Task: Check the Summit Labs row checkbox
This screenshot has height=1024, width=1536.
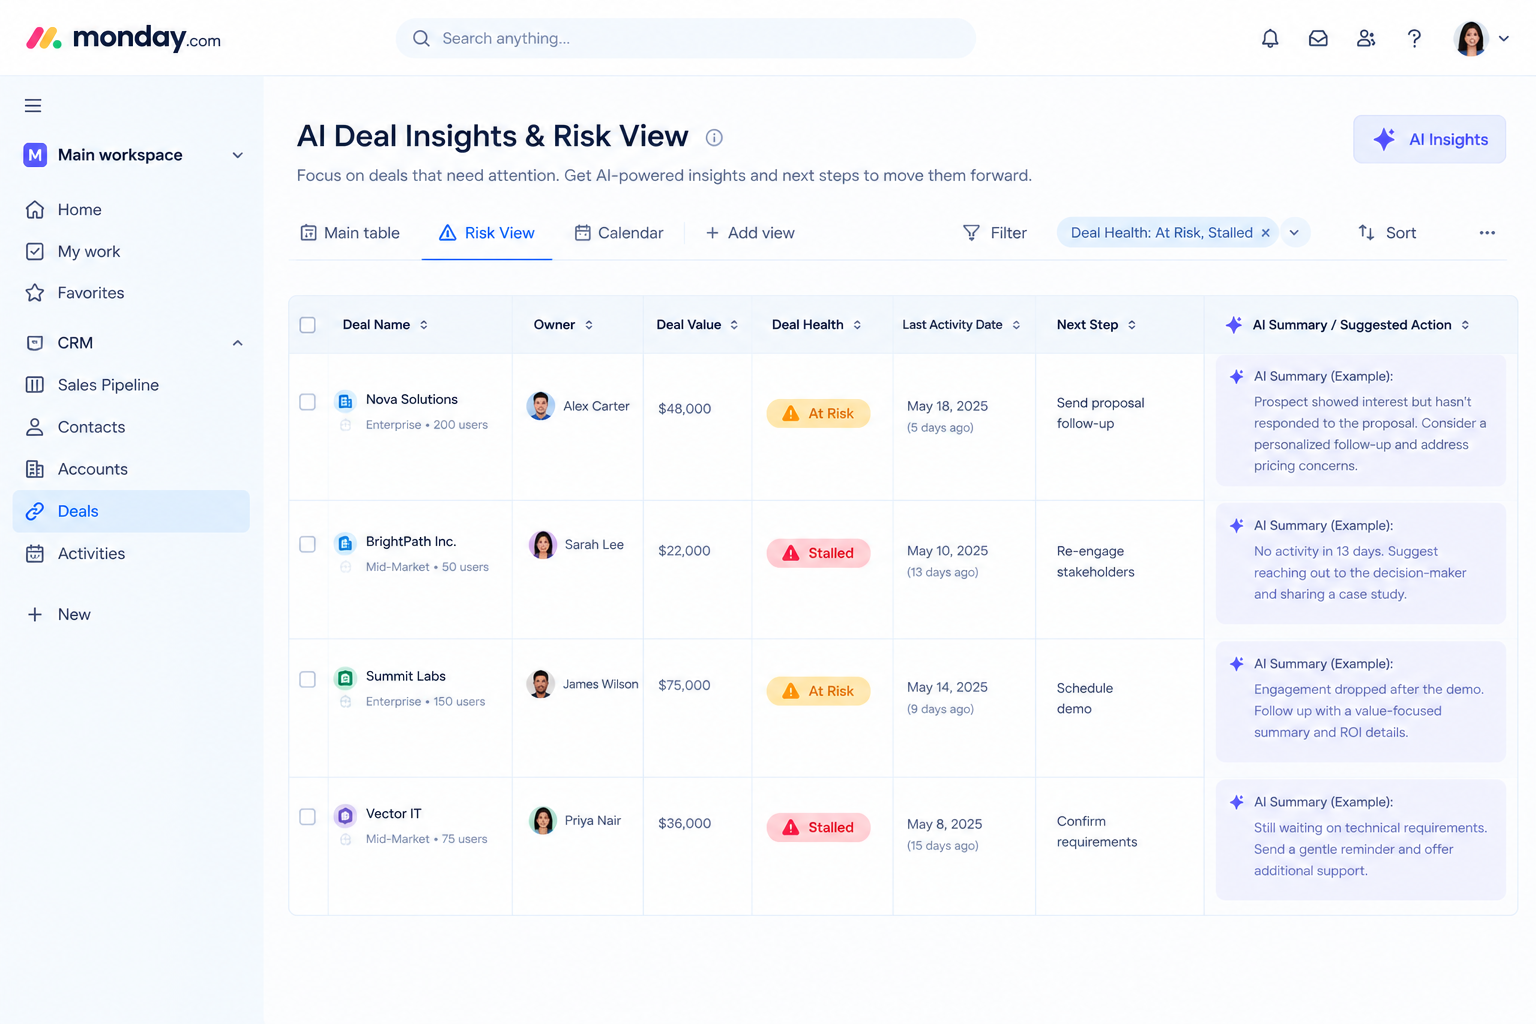Action: tap(308, 679)
